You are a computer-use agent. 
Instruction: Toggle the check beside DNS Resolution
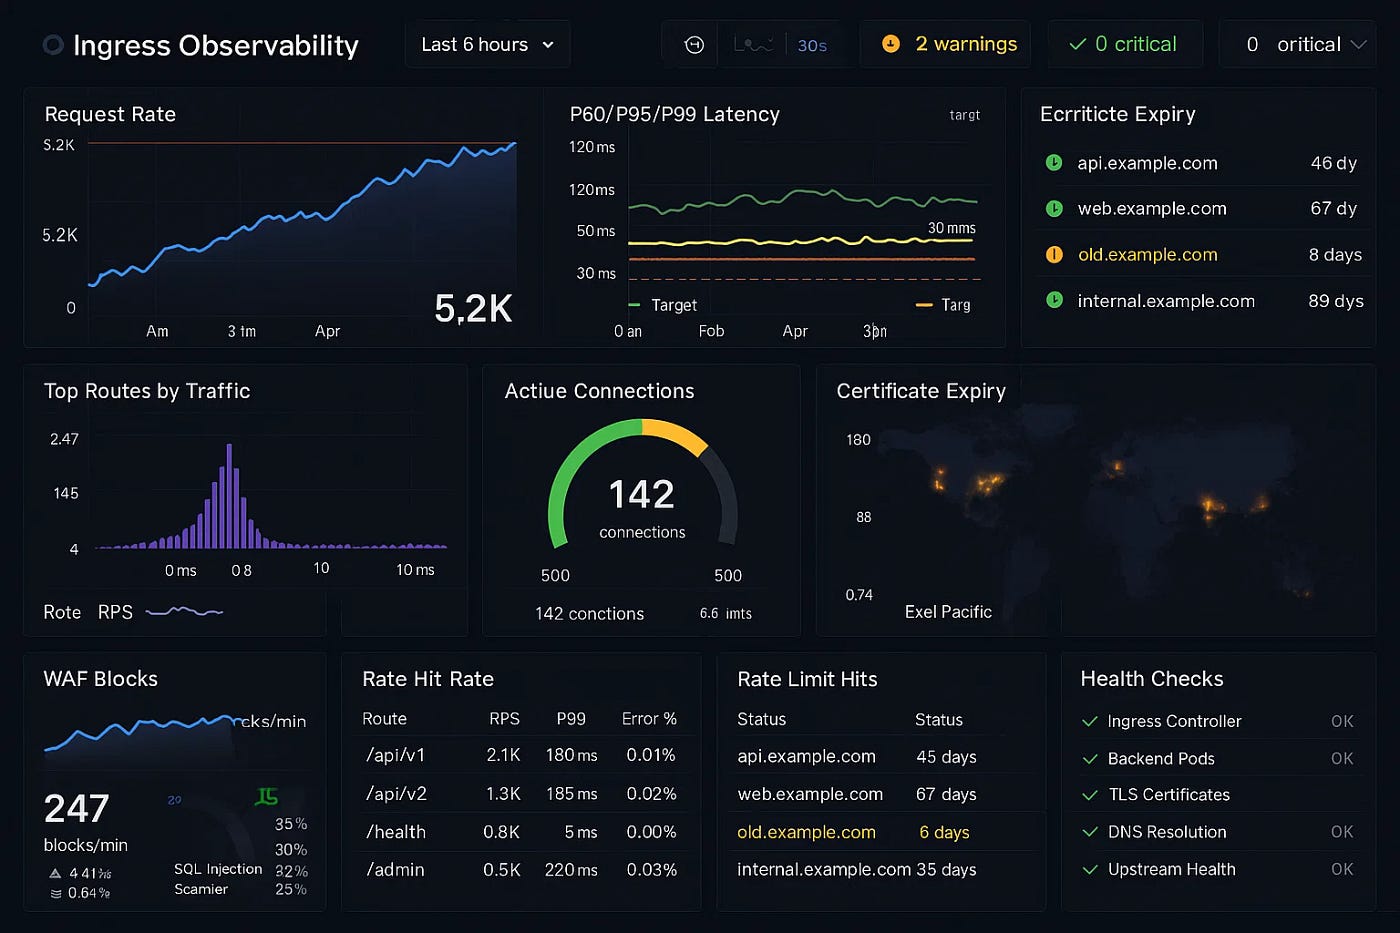tap(1089, 831)
